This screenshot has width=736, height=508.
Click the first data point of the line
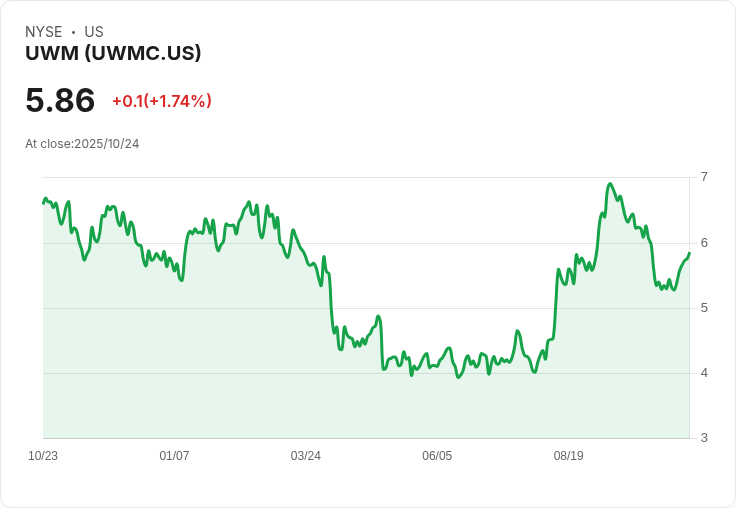[43, 203]
